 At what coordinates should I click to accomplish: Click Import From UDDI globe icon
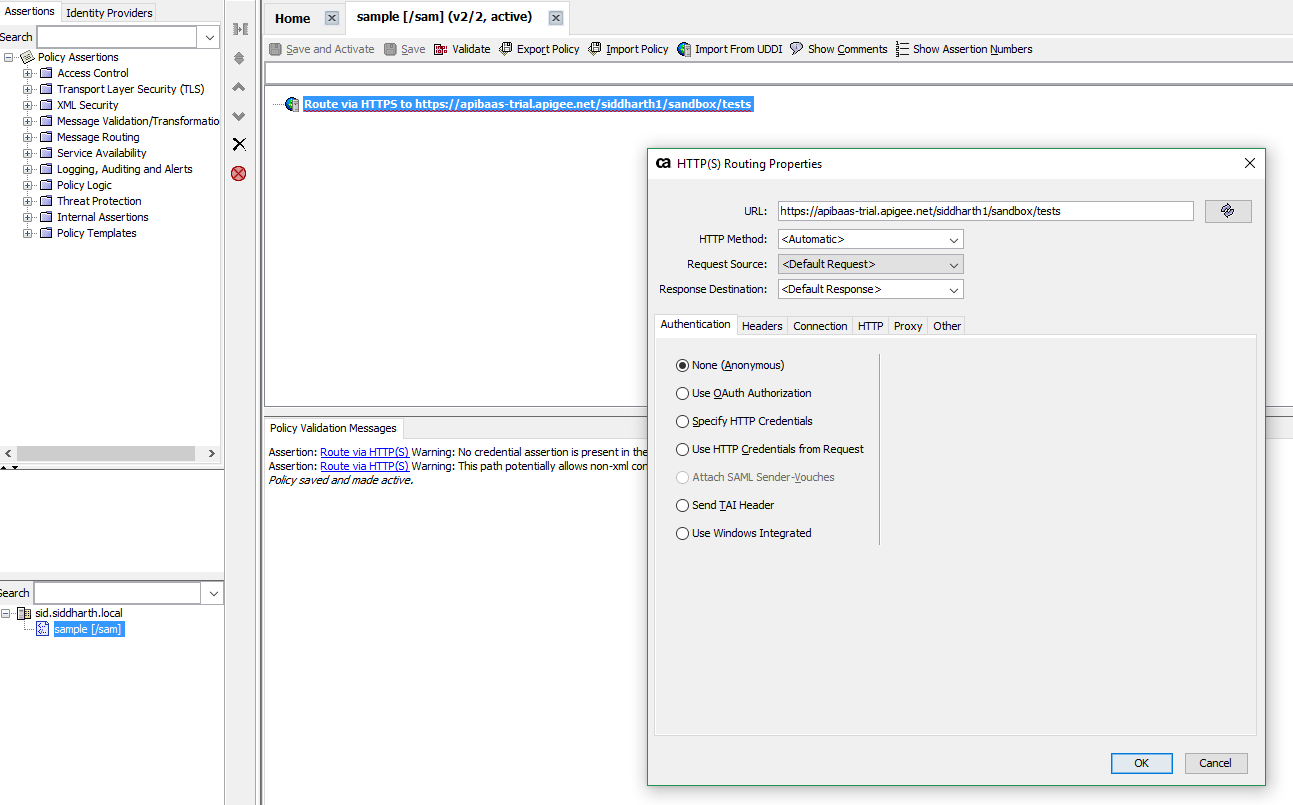click(684, 49)
